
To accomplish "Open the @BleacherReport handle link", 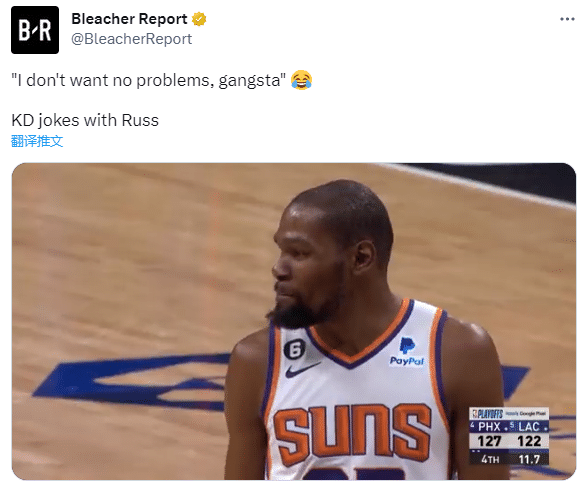I will coord(132,39).
